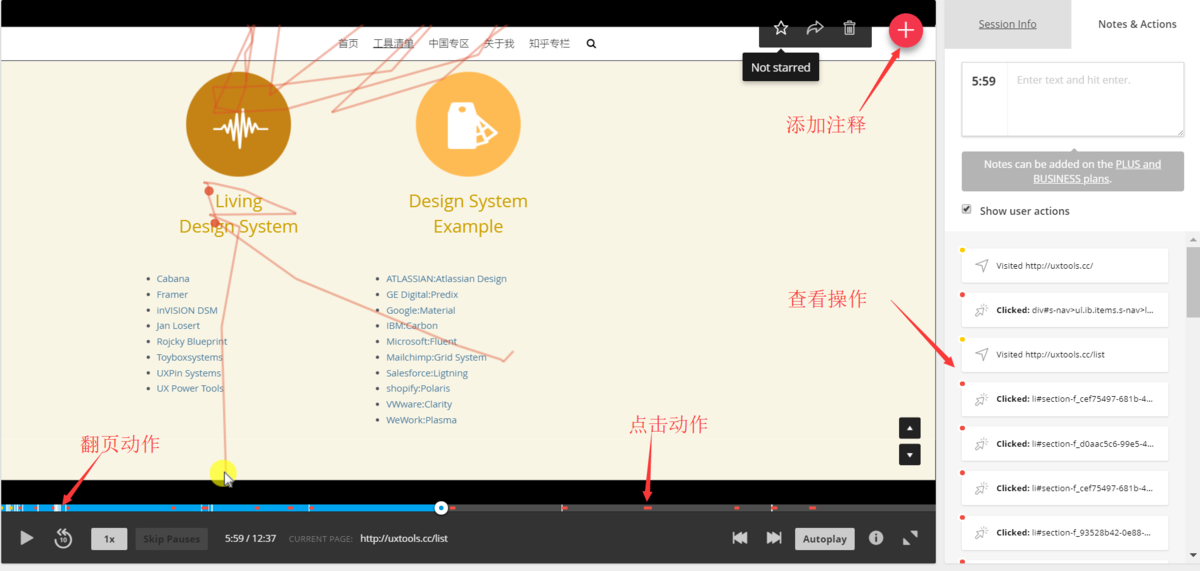The width and height of the screenshot is (1200, 571).
Task: Click the VWware:Clarity link
Action: pos(419,404)
